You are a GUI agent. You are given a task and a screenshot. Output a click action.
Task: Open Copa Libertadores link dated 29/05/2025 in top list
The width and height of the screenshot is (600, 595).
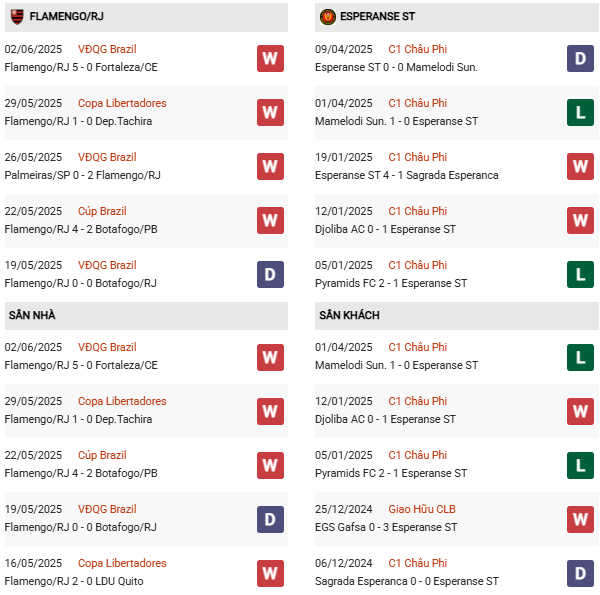122,103
